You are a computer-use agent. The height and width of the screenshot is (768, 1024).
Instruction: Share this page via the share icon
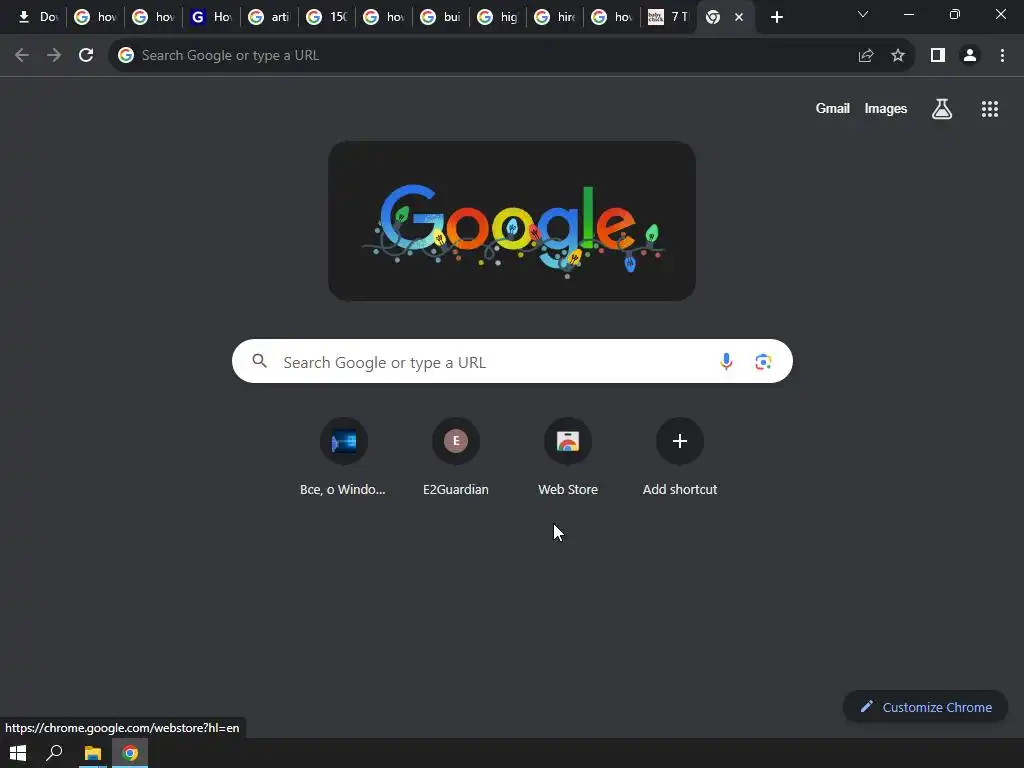click(x=866, y=56)
